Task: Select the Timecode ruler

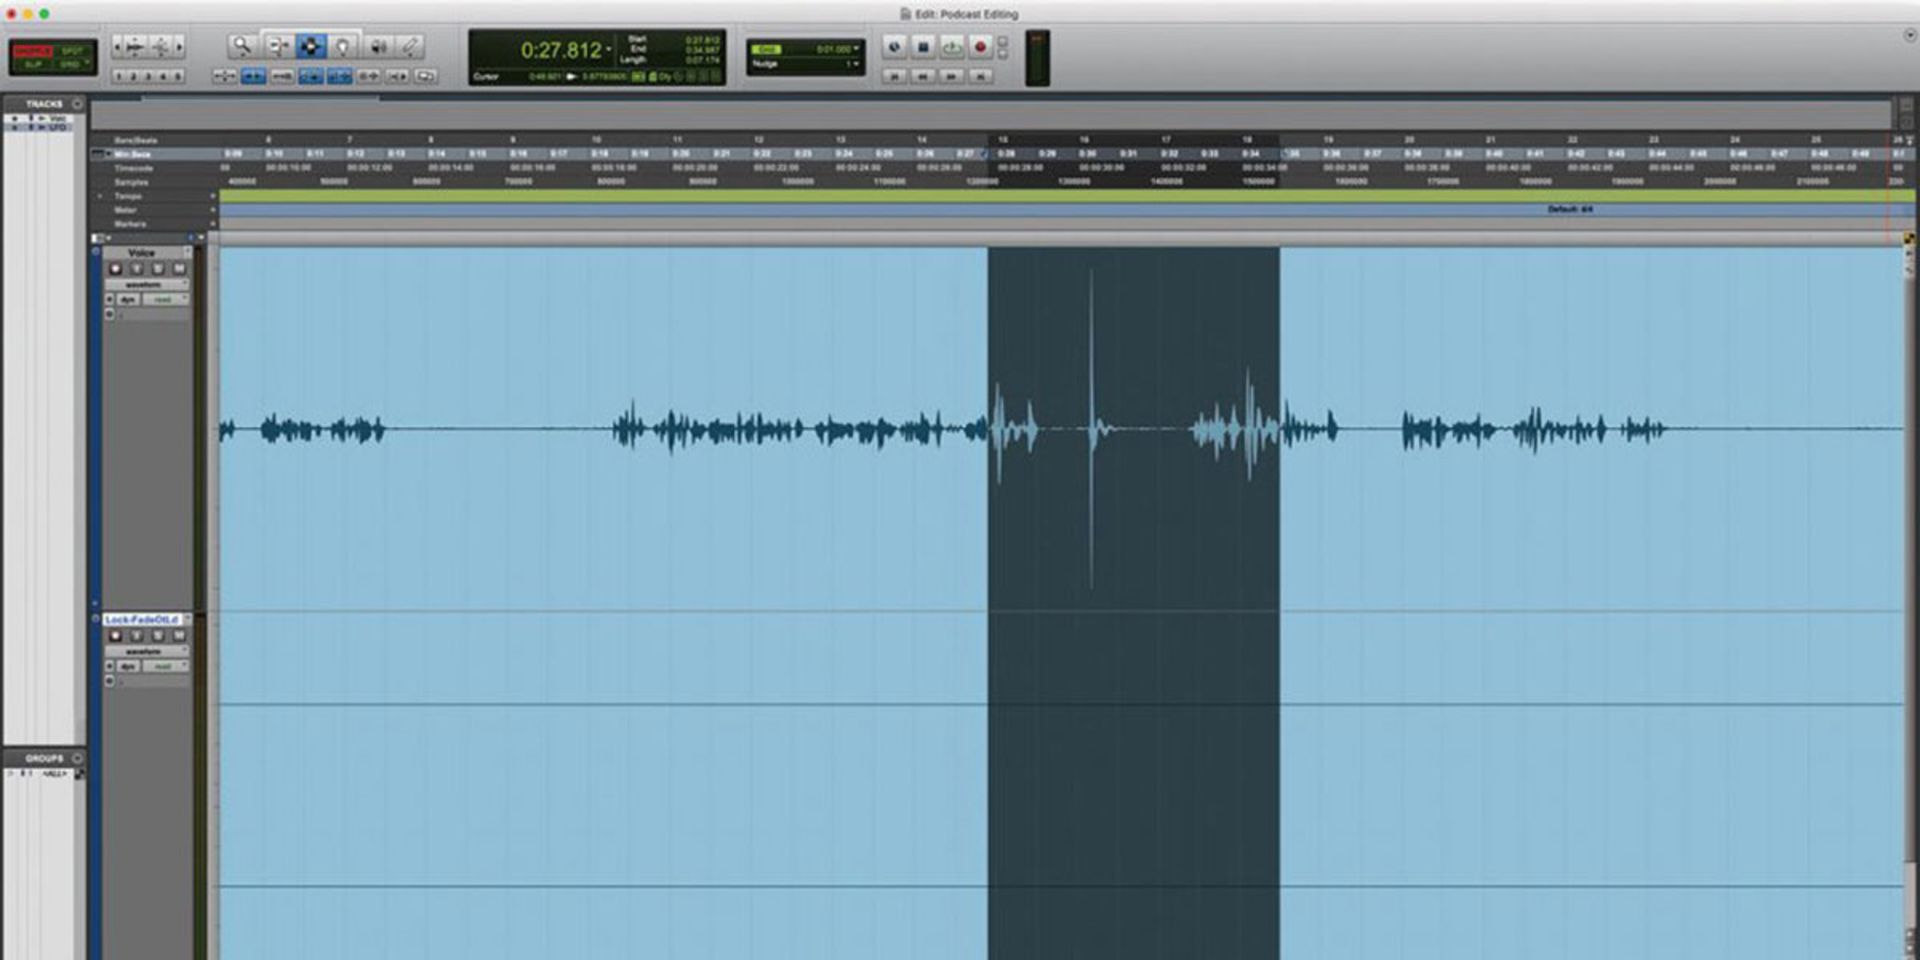Action: (132, 169)
